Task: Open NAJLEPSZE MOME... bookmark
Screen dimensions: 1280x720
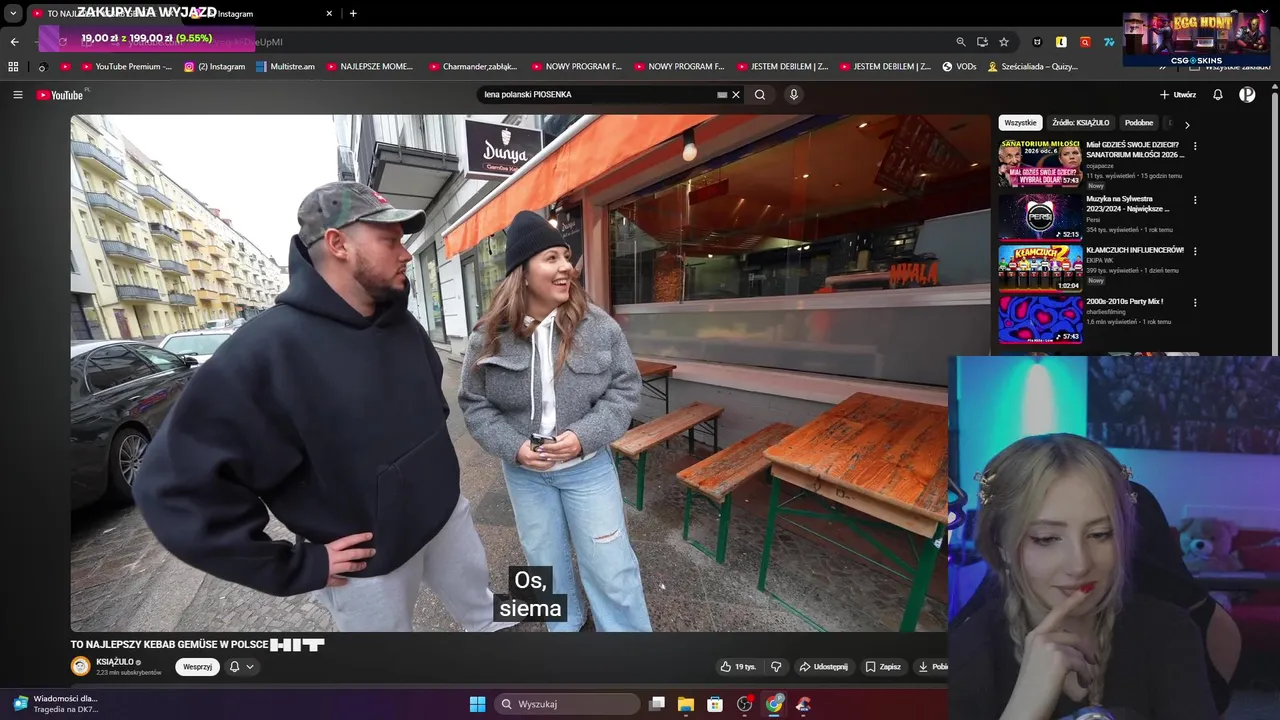Action: point(369,67)
